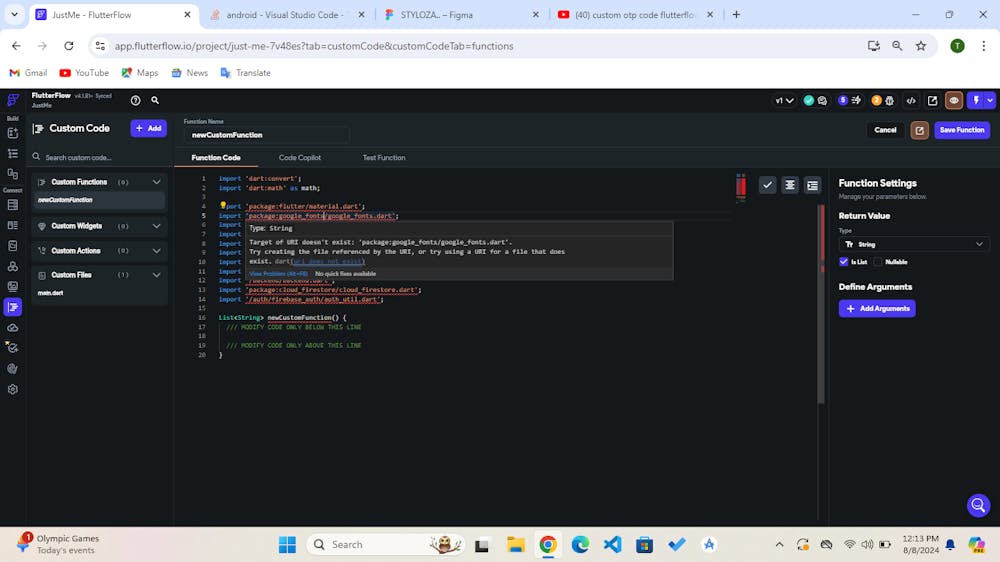
Task: Open Microsoft Edge from taskbar
Action: pyautogui.click(x=580, y=544)
